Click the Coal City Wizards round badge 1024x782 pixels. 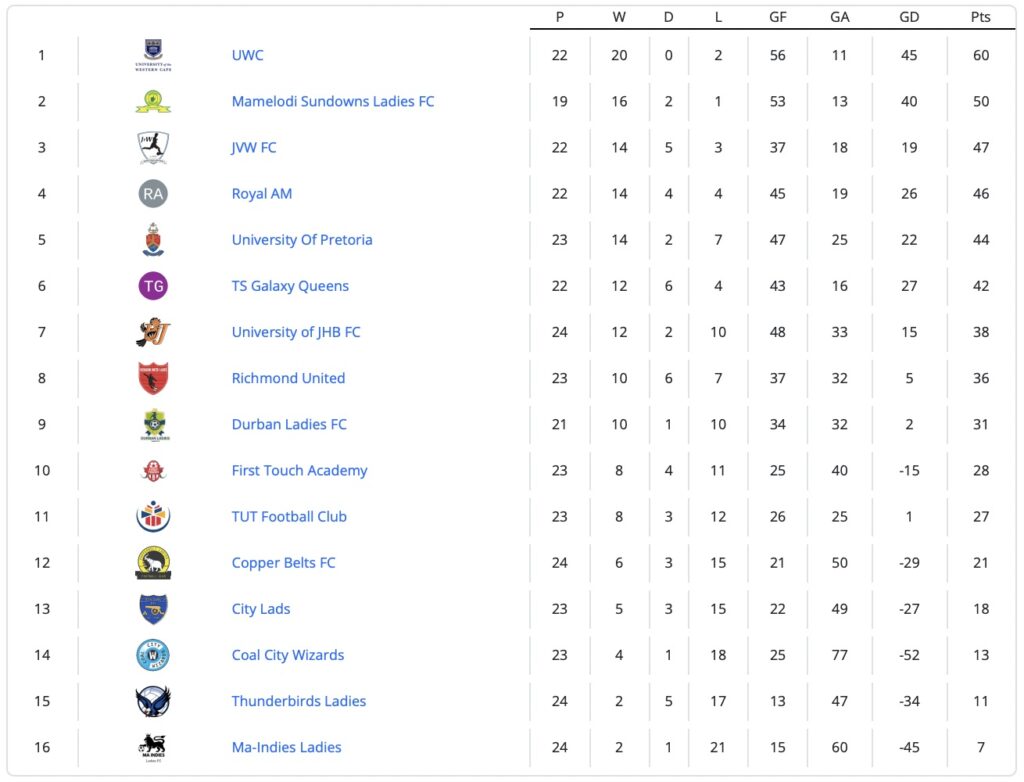(153, 655)
